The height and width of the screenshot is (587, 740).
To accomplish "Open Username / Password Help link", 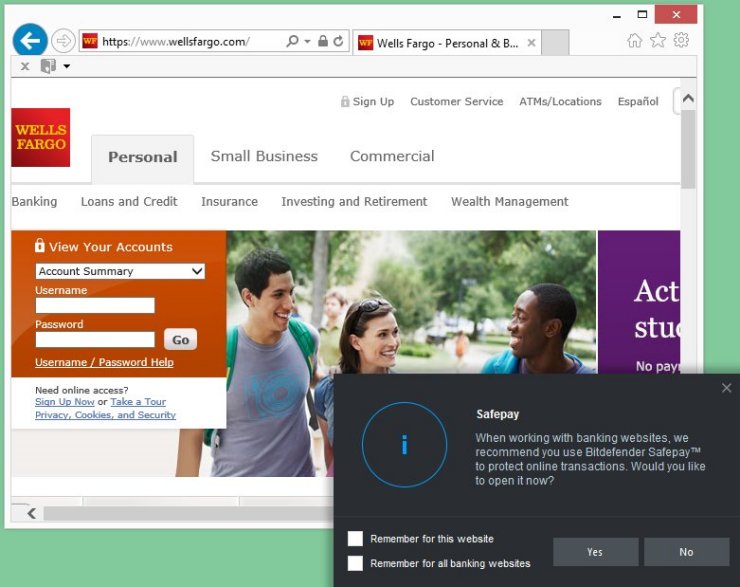I will [104, 362].
